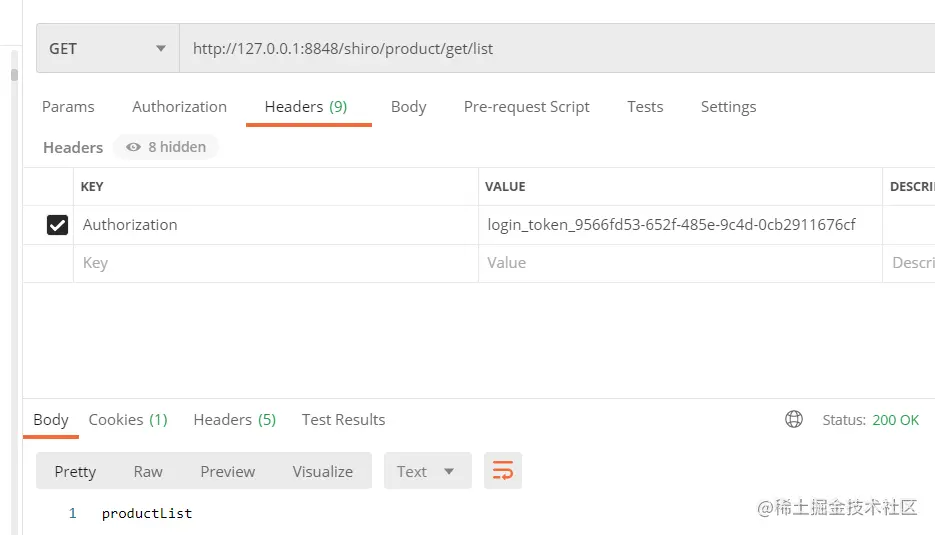Viewport: 935px width, 535px height.
Task: View the Test Results tab
Action: click(343, 420)
